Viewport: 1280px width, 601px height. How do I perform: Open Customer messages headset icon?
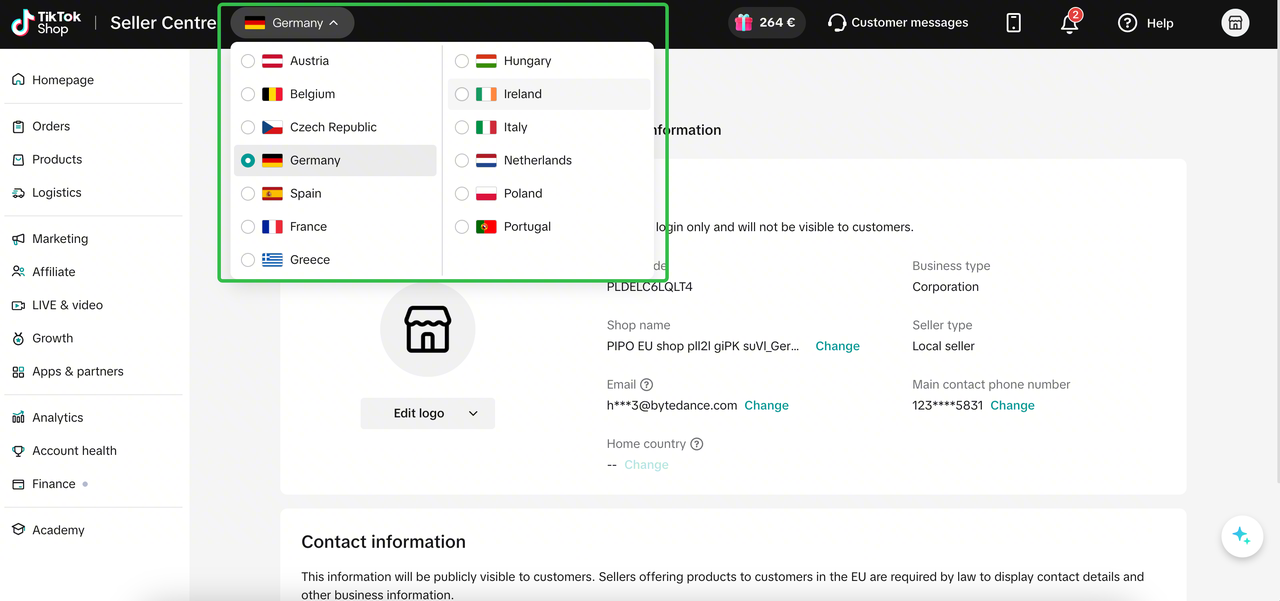pos(837,23)
